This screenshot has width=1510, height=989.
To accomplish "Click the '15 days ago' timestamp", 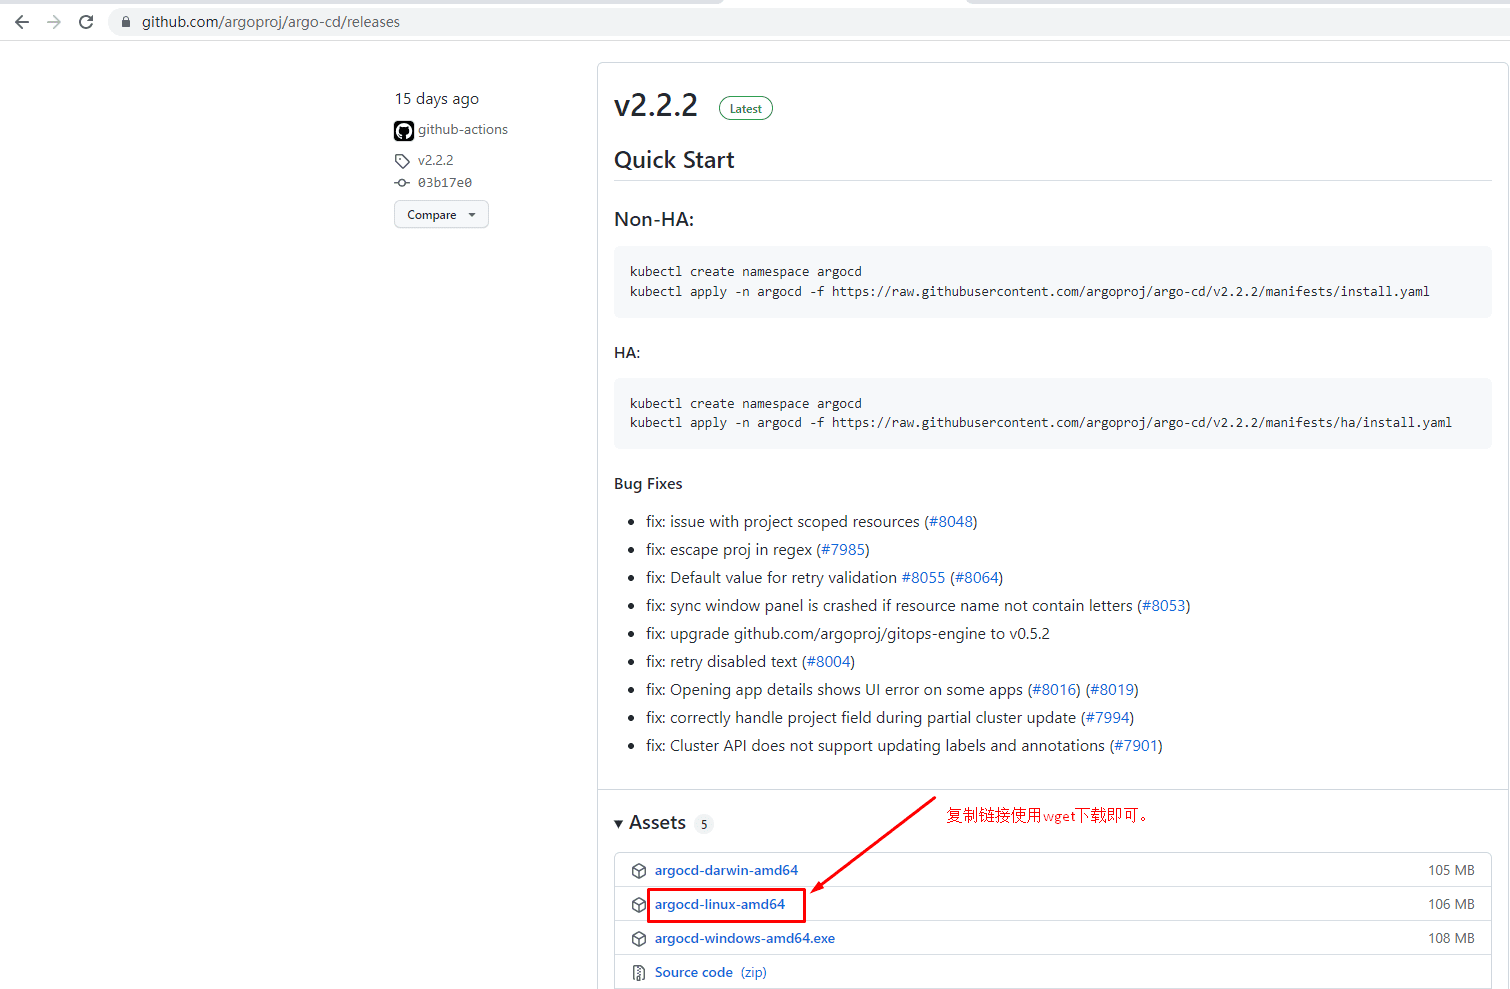I will (437, 99).
